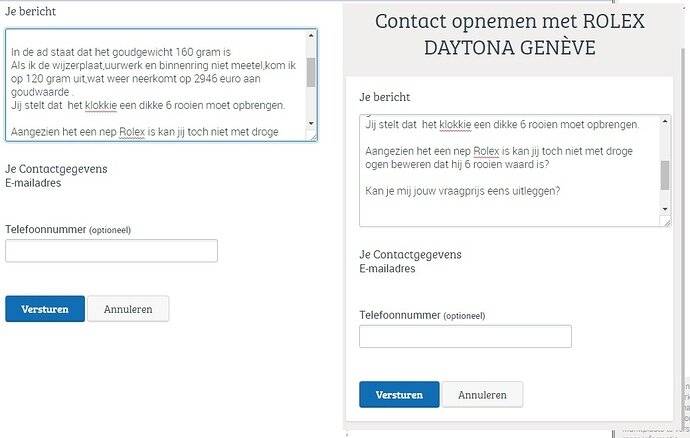Click the scrollbar thumb in the Rolex panel message box
This screenshot has width=690, height=438.
[665, 174]
